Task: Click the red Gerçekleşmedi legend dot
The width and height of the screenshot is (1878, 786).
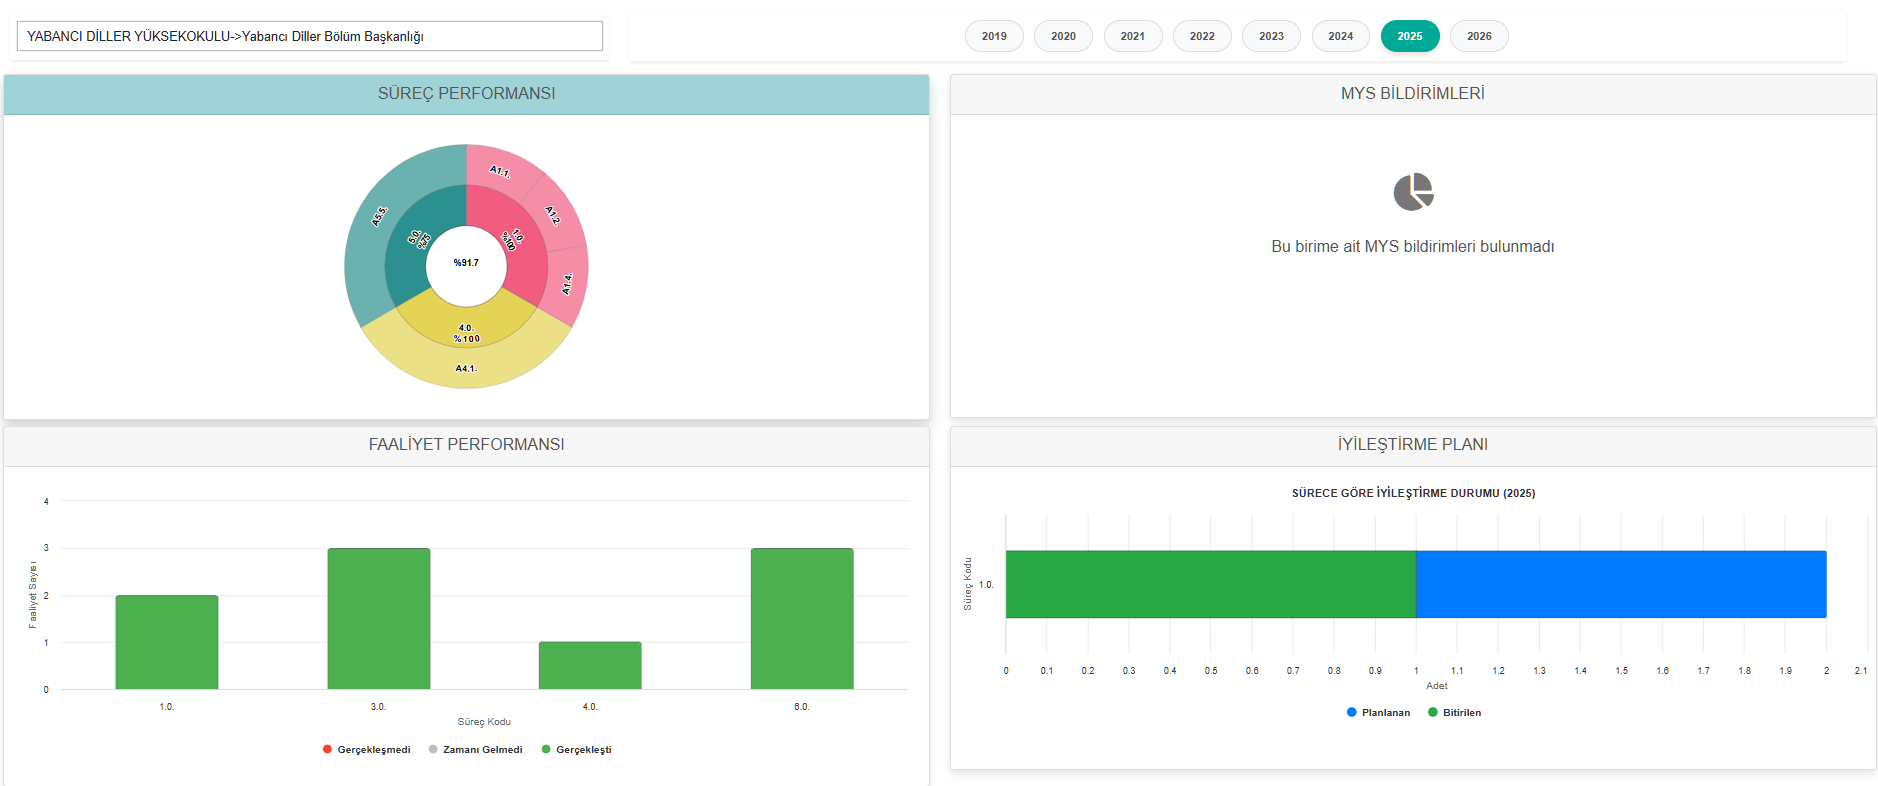Action: [x=327, y=749]
